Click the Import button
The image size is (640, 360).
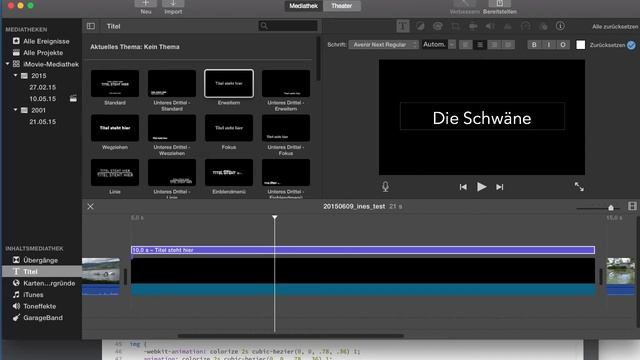click(x=173, y=3)
